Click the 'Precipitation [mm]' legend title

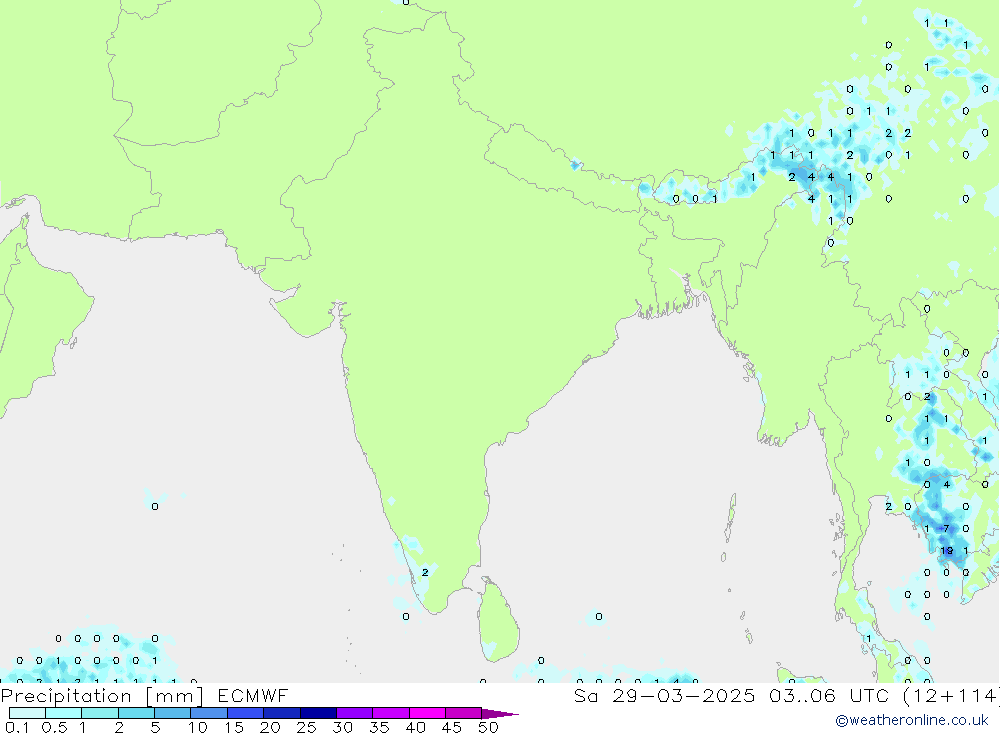tap(101, 695)
